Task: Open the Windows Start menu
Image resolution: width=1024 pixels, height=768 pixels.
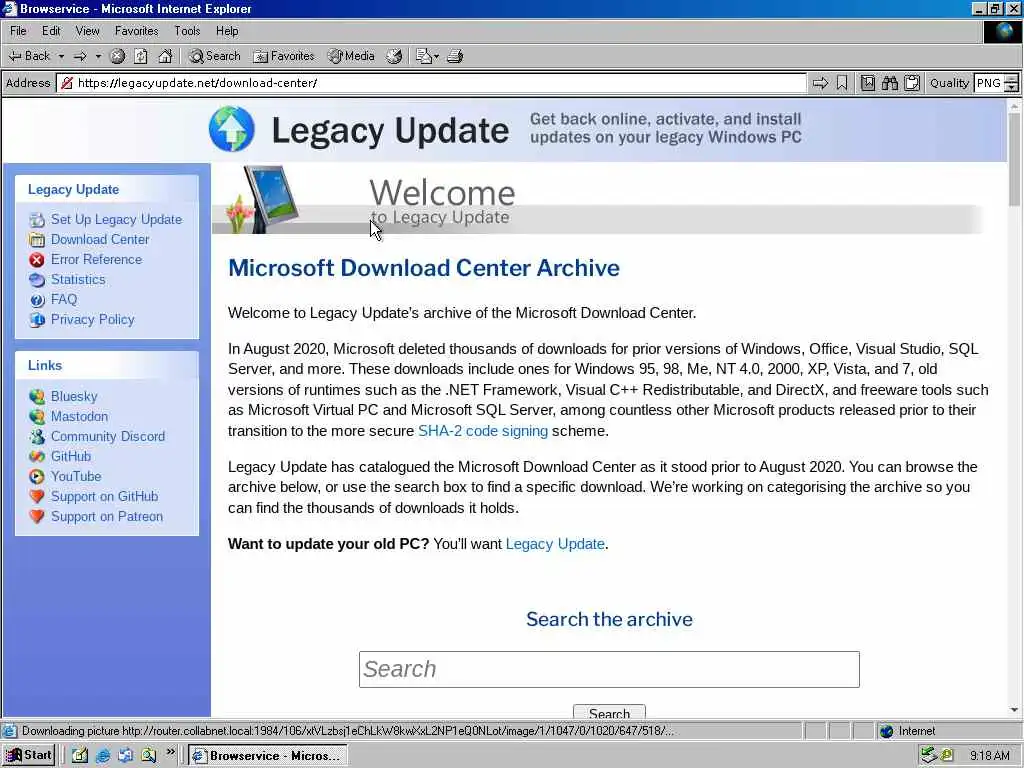Action: pyautogui.click(x=29, y=756)
